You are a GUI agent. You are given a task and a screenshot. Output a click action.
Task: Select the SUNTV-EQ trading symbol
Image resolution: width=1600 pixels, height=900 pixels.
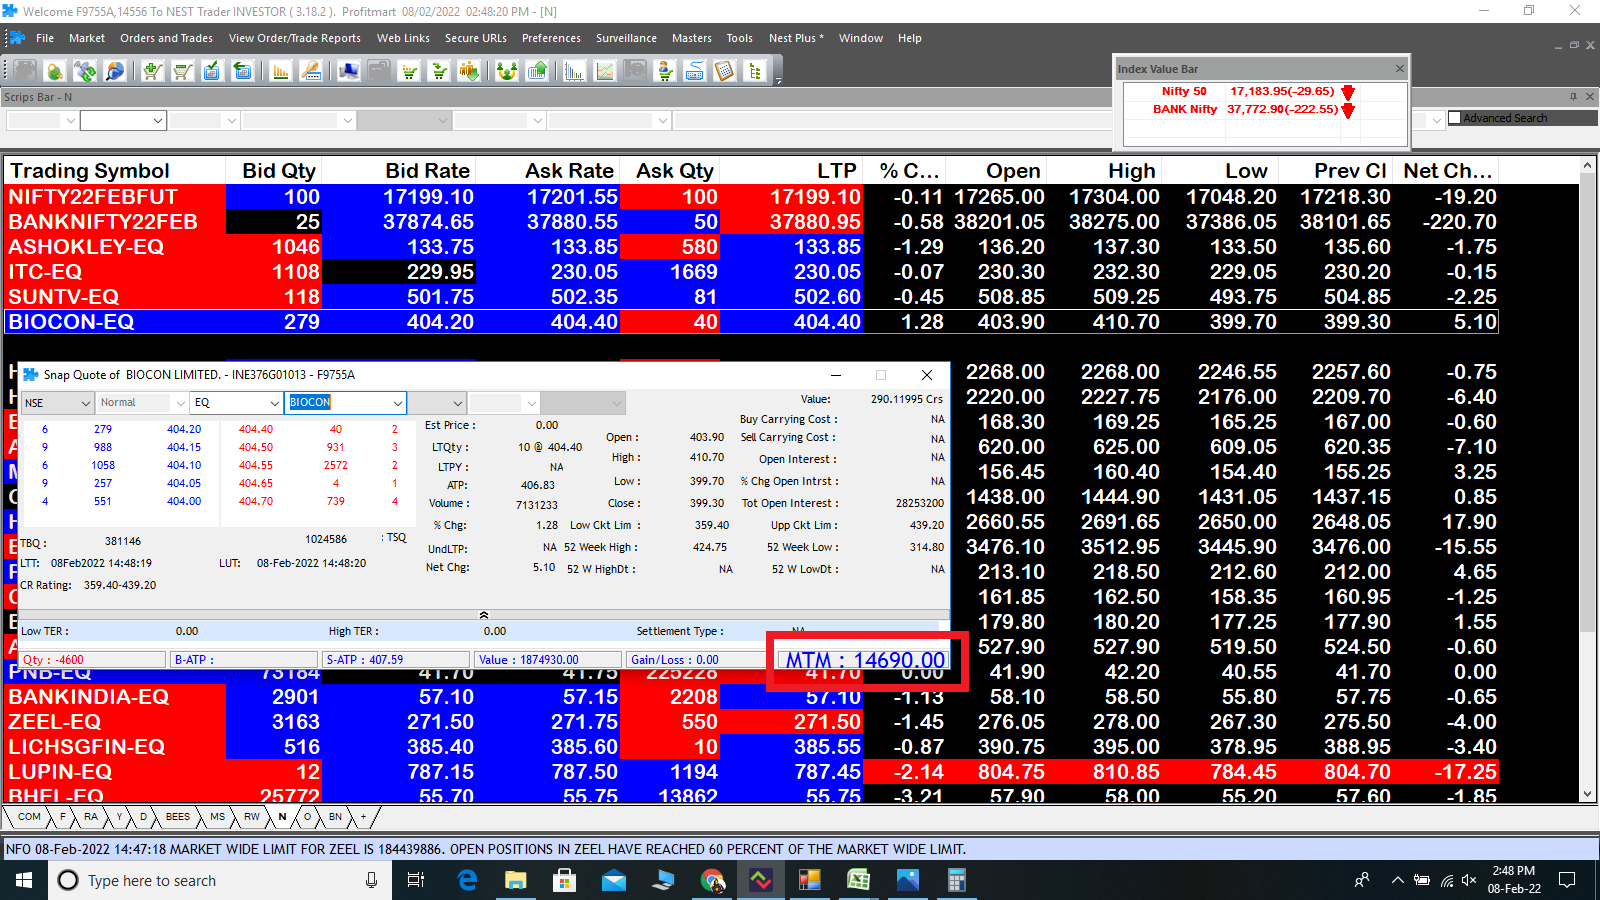point(64,297)
